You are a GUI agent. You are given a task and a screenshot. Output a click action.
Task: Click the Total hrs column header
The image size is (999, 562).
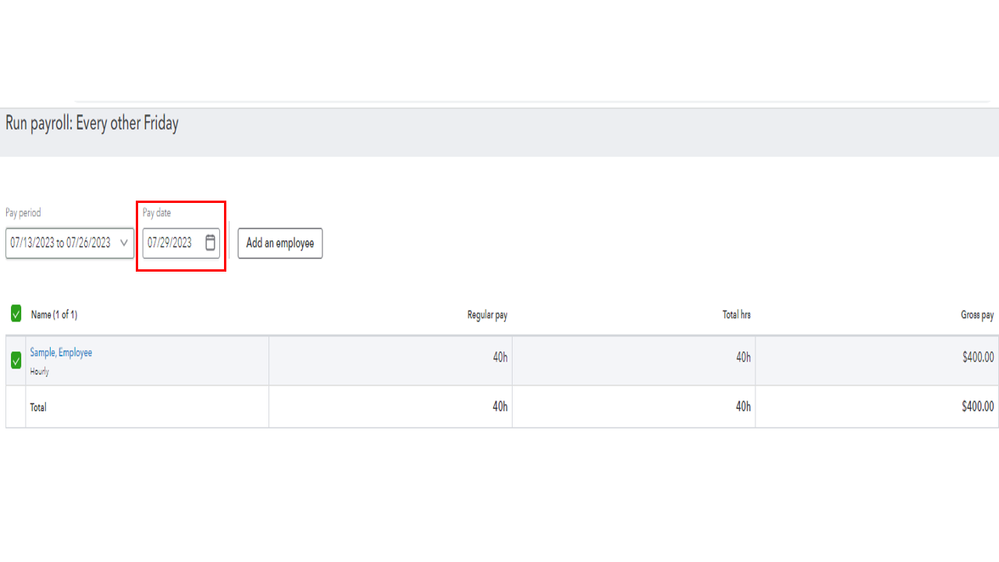[736, 315]
